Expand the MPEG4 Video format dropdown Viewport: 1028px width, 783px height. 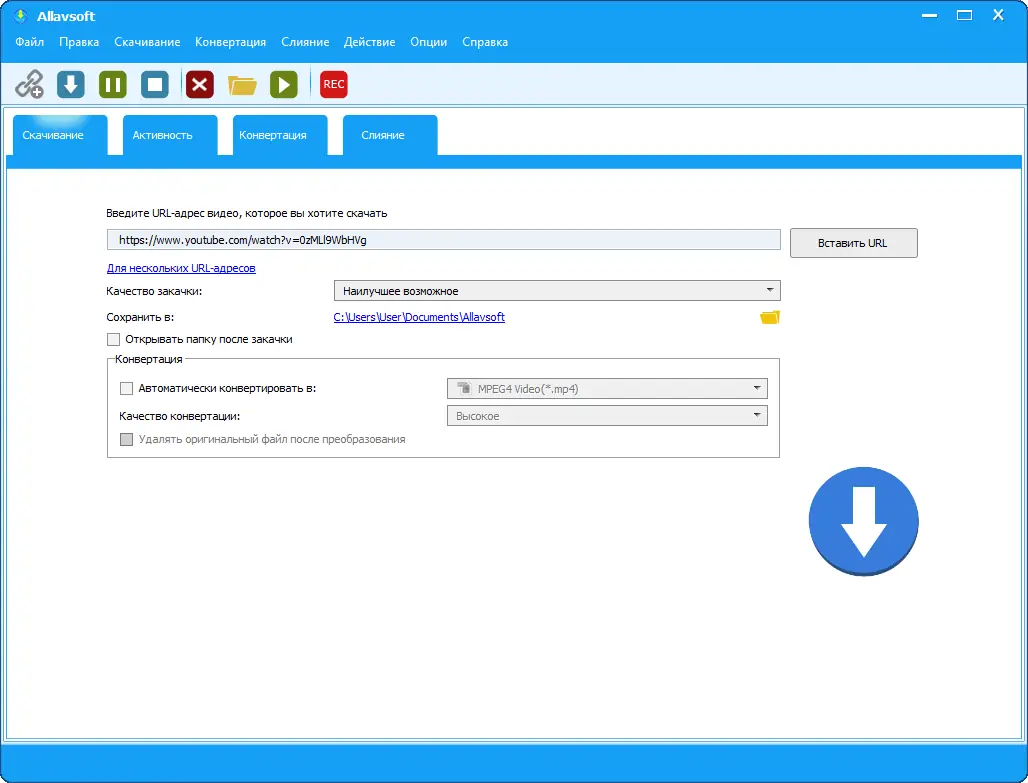pos(756,388)
